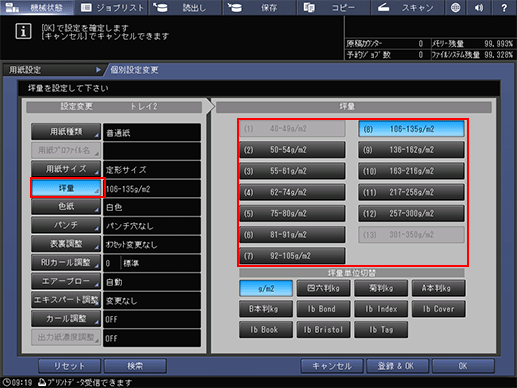The image size is (517, 388).
Task: Select weight (11) 217-256g/m2
Action: [411, 192]
